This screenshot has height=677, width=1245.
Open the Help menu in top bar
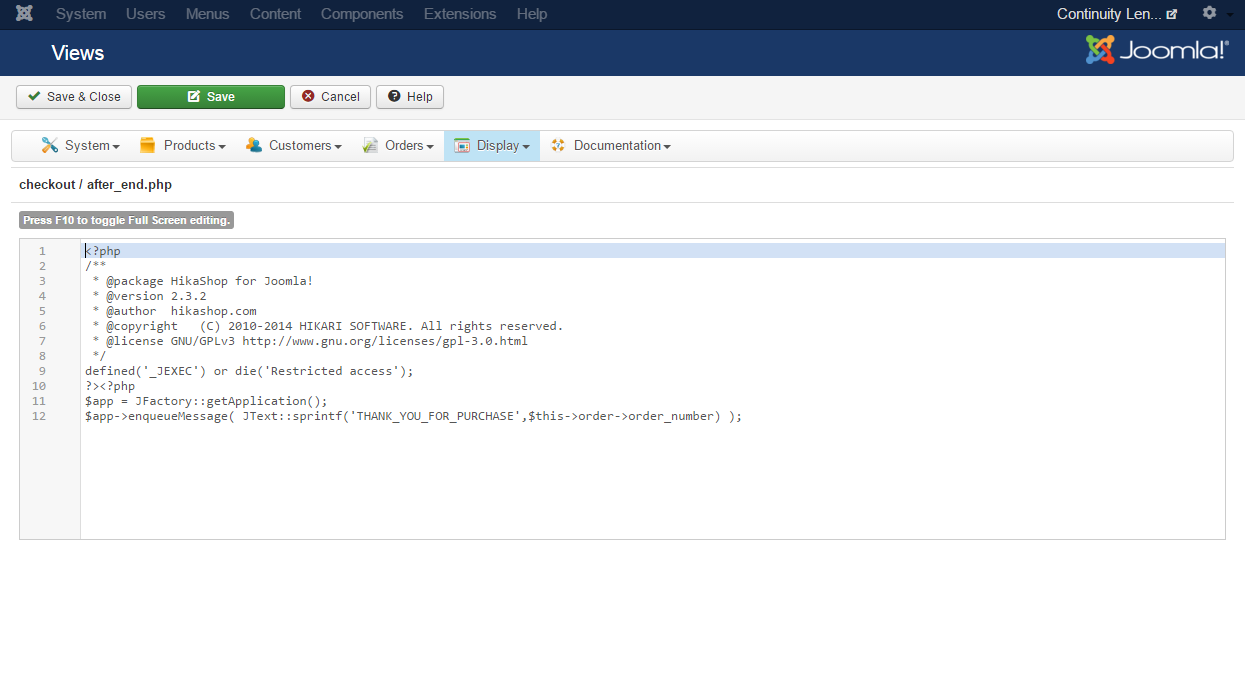pos(532,14)
